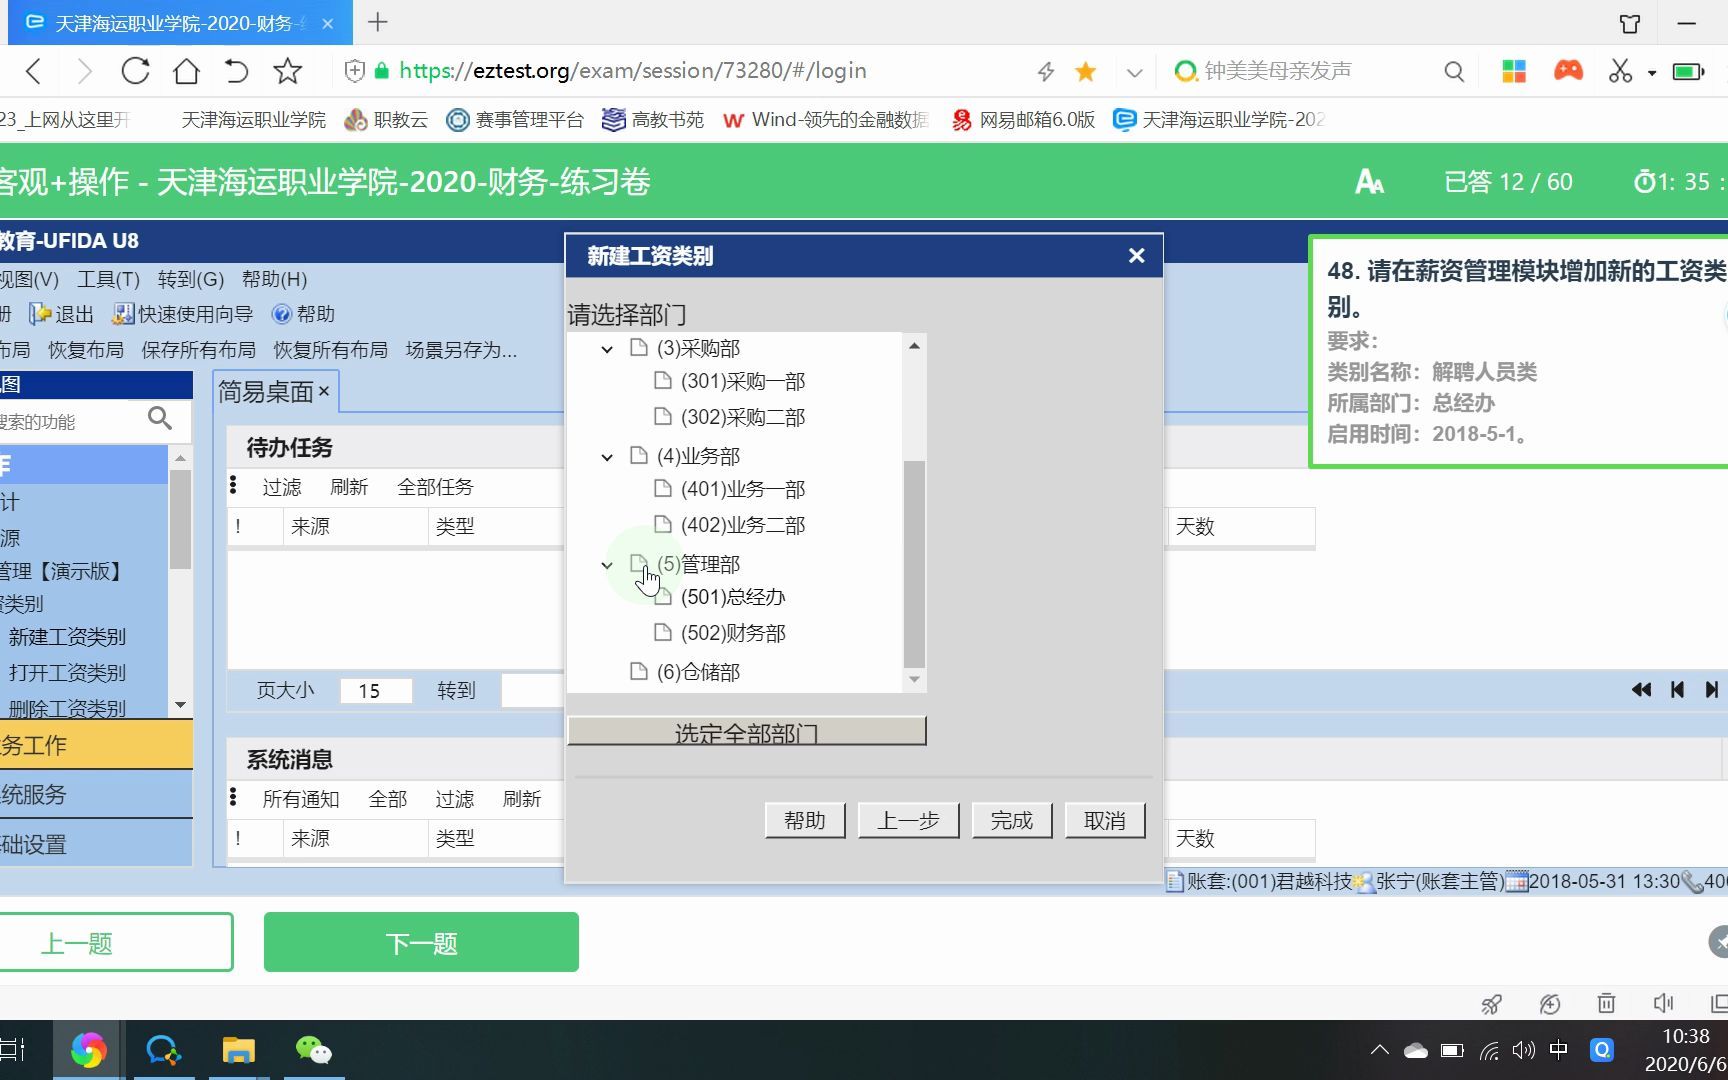
Task: Open the screenshot tool dropdown arrow
Action: tap(1652, 73)
